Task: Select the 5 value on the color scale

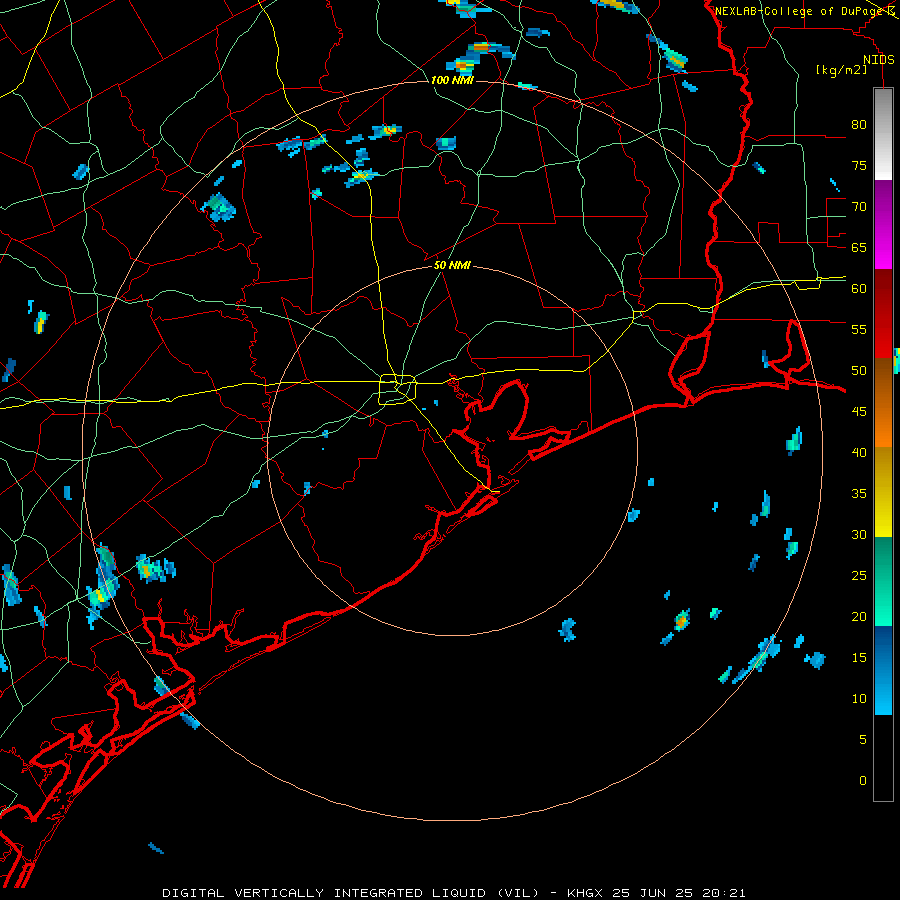Action: tap(863, 740)
